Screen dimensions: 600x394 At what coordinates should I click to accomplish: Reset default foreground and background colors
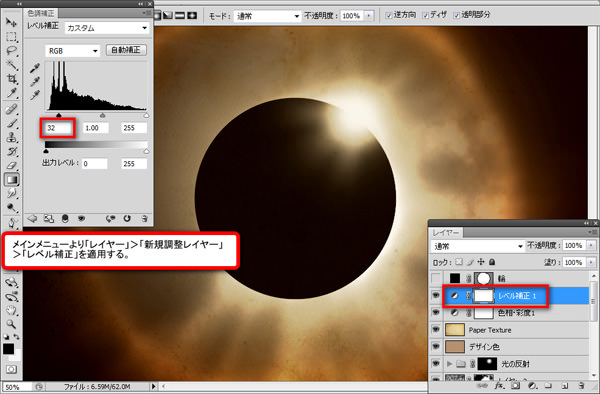[x=6, y=337]
